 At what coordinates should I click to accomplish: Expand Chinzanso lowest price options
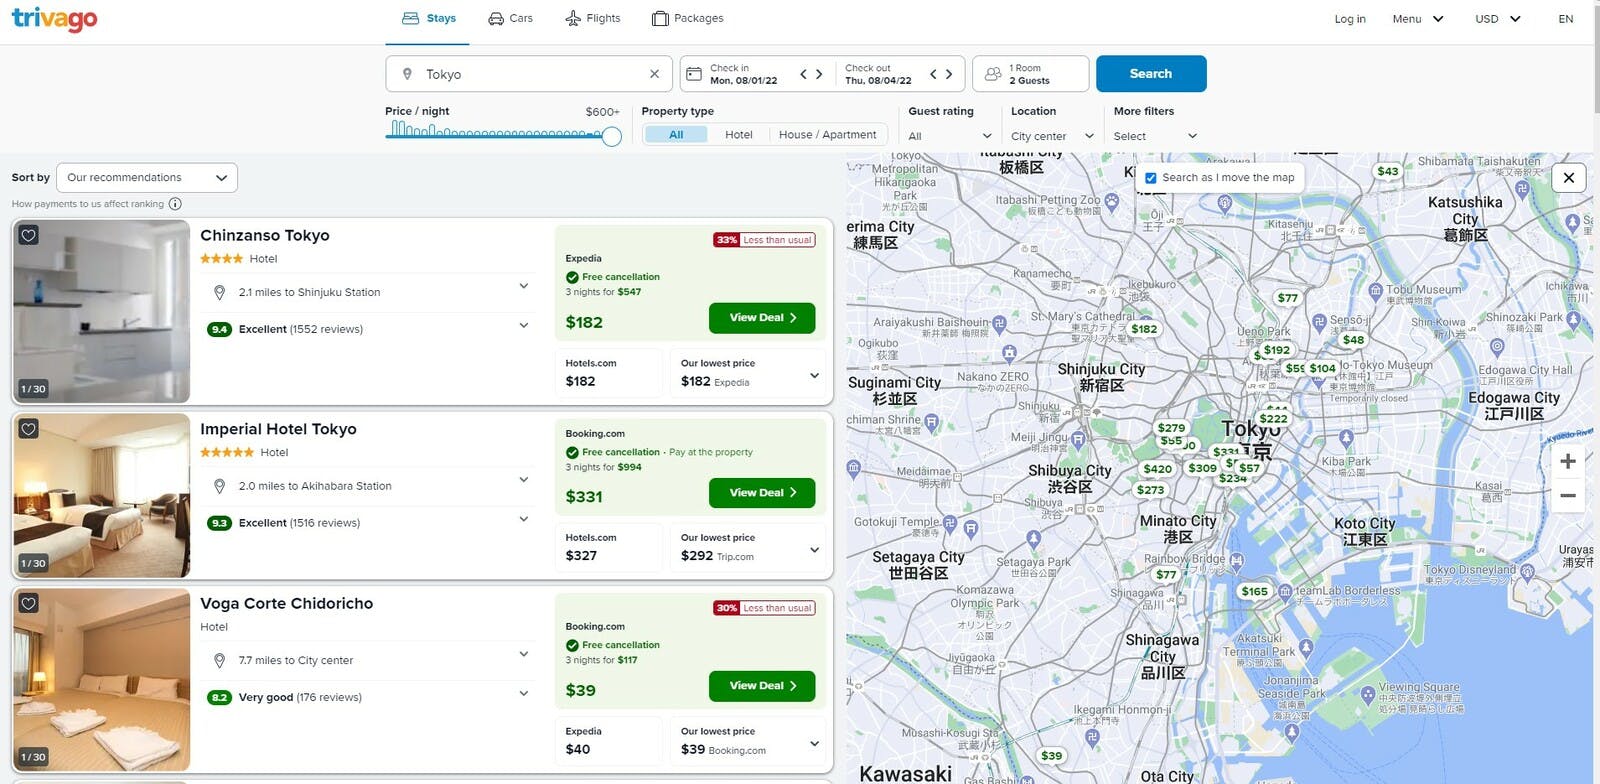[x=814, y=376]
